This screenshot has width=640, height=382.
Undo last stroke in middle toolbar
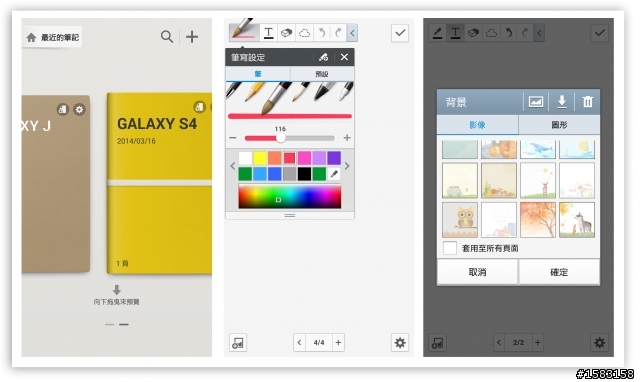pyautogui.click(x=322, y=33)
